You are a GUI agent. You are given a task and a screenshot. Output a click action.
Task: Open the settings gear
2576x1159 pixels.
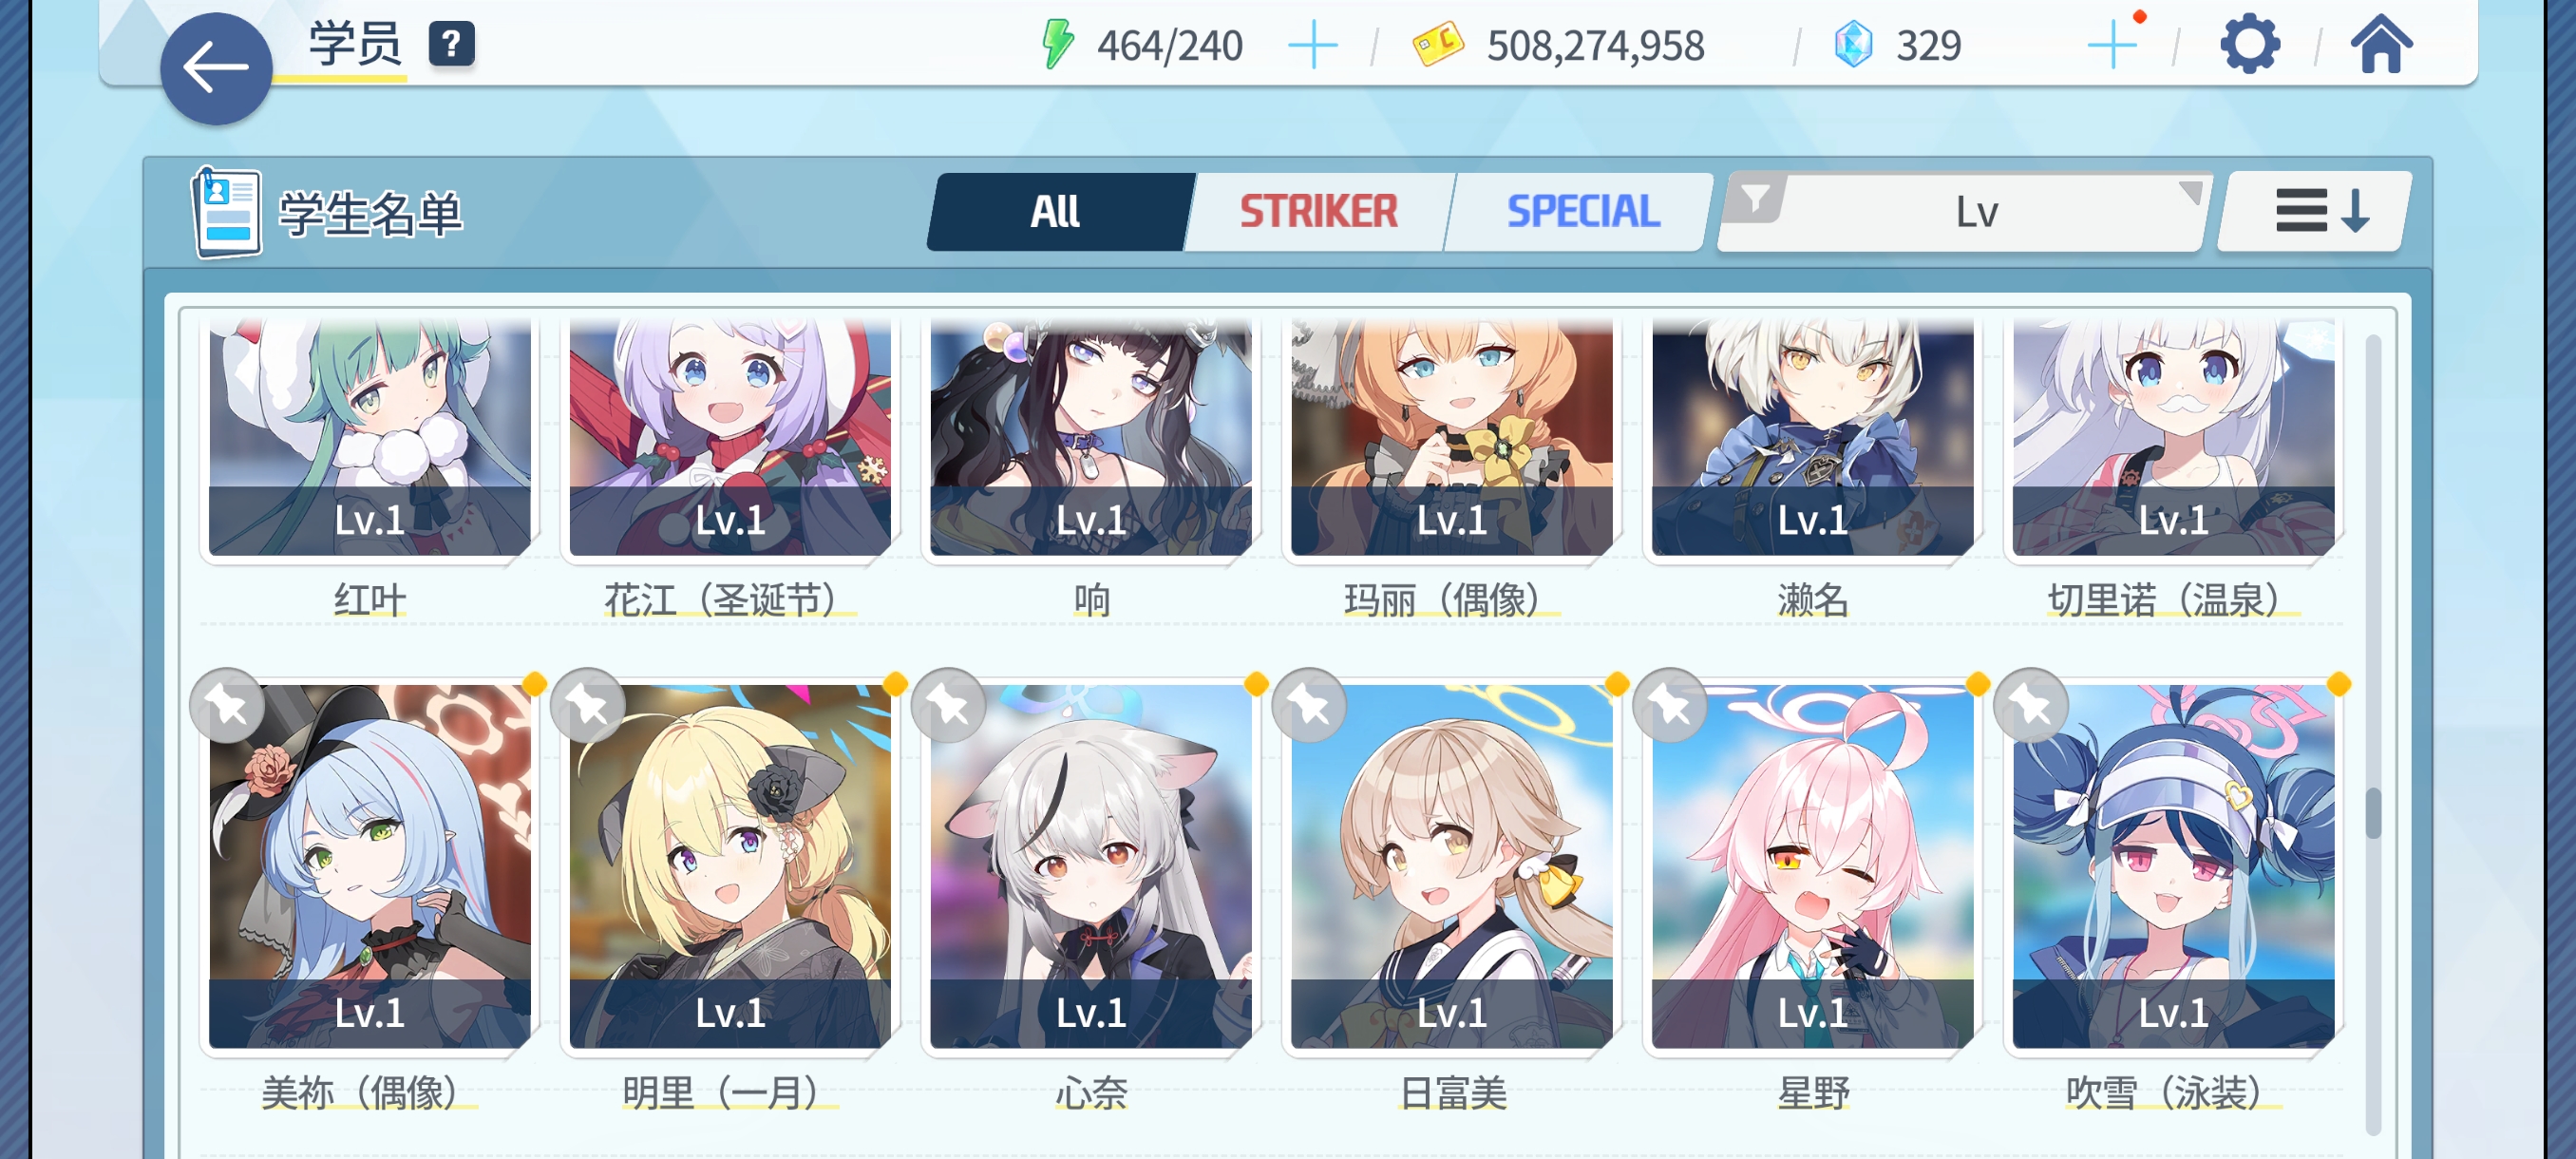tap(2249, 45)
